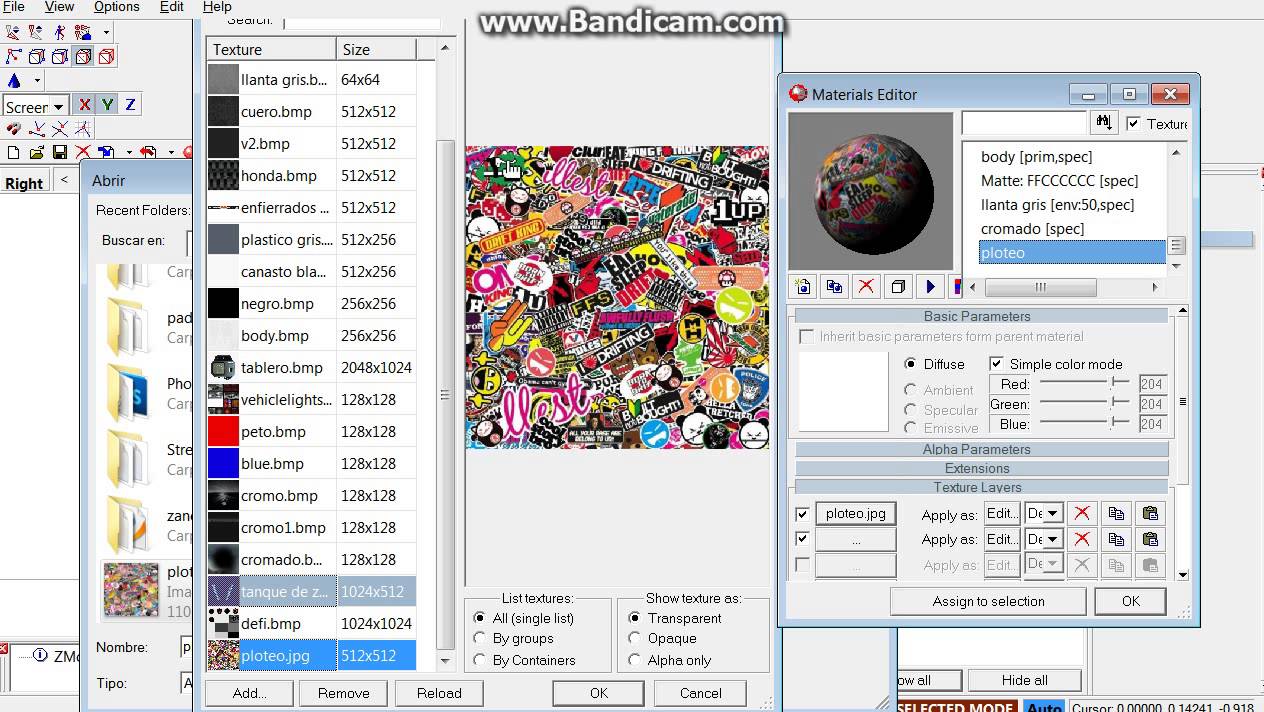The width and height of the screenshot is (1264, 712).
Task: Click binoculars search icon in Materials Editor
Action: pos(1104,122)
